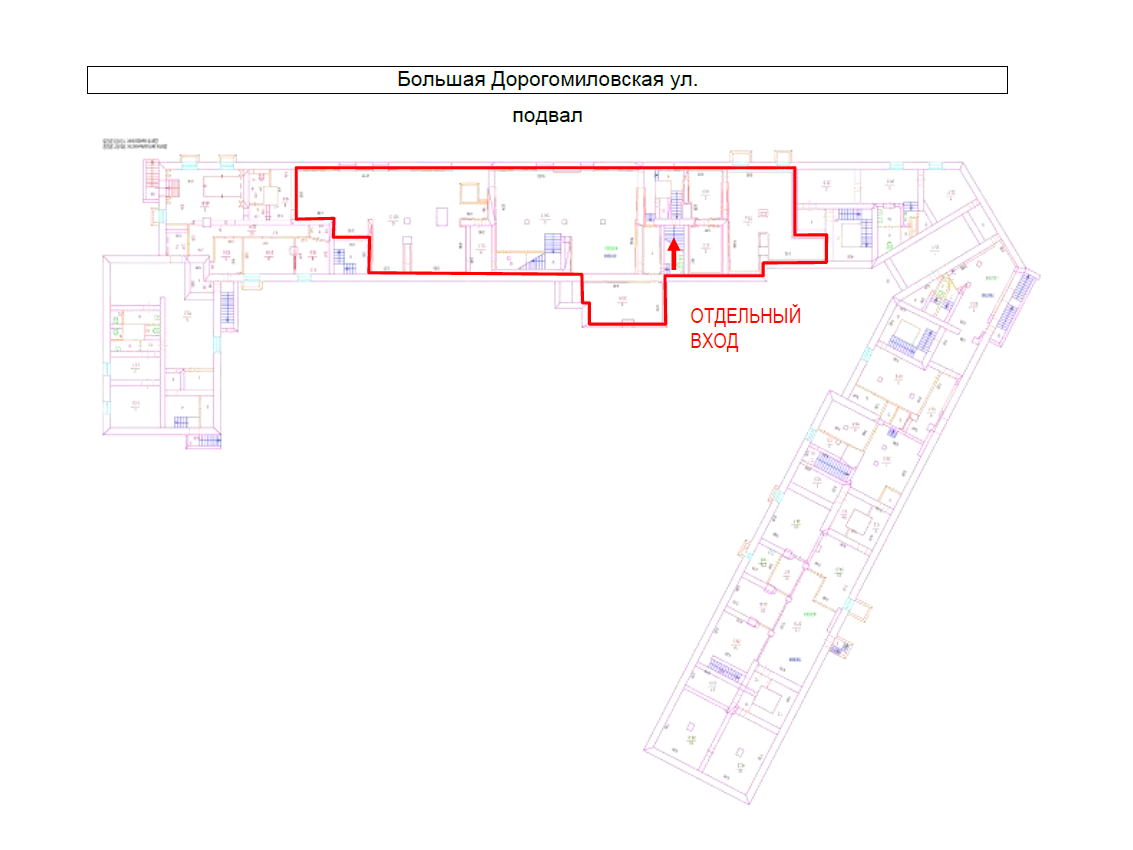Click the long vertical staircase beside the left wing
The width and height of the screenshot is (1133, 850).
[226, 305]
